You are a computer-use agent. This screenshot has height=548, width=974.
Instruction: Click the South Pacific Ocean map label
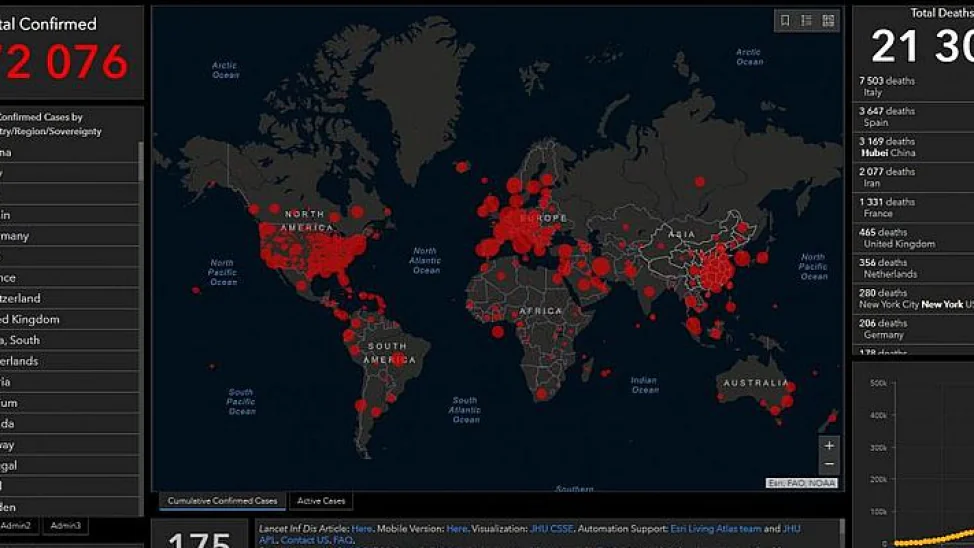241,401
